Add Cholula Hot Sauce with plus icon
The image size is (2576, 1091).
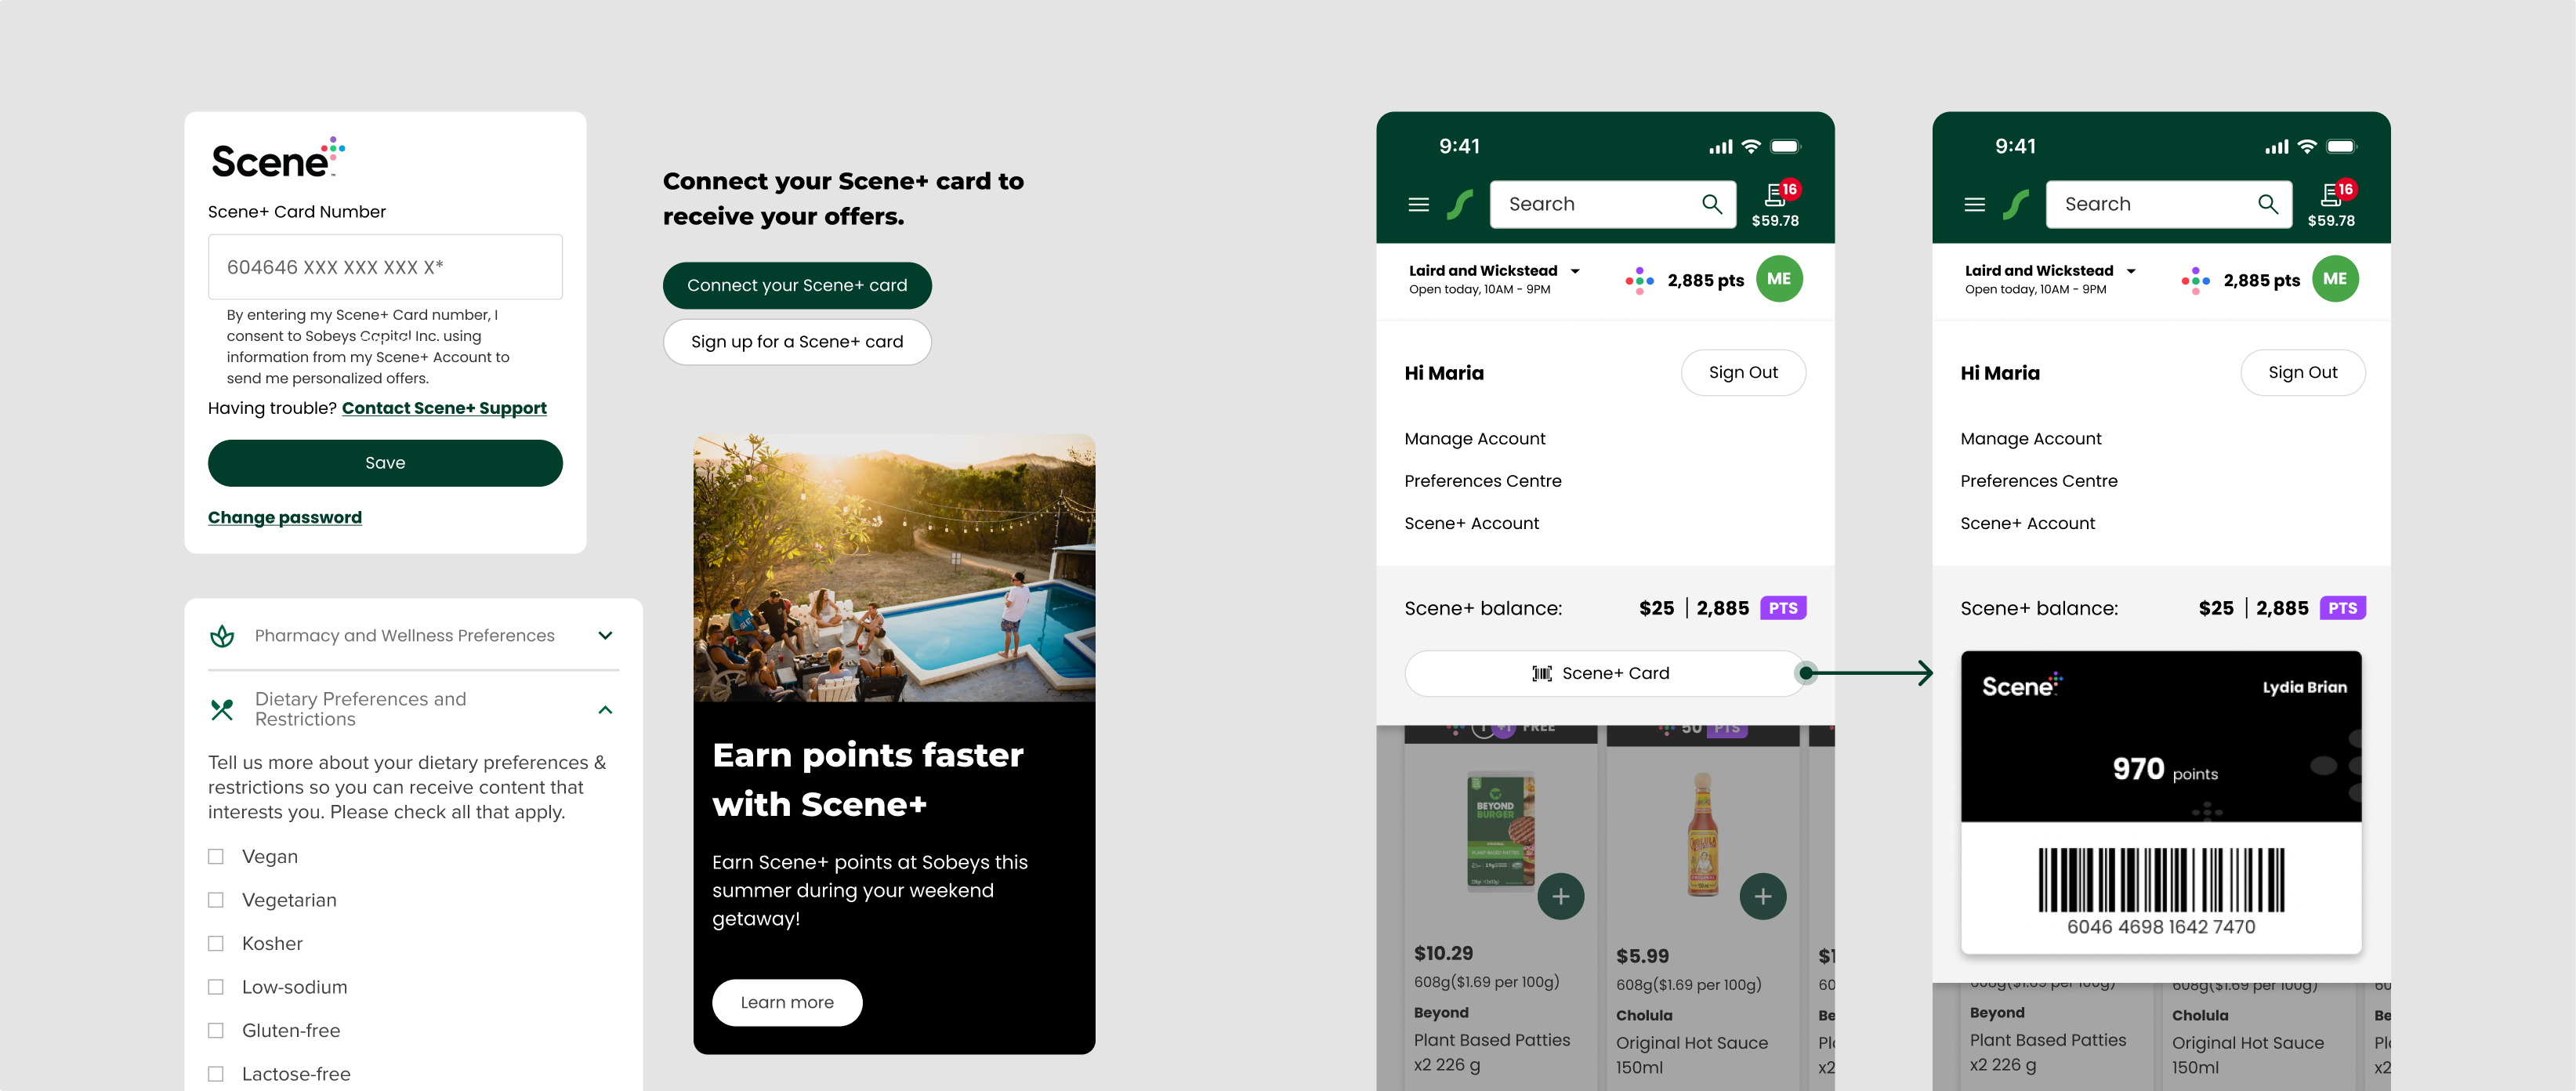pos(1762,896)
